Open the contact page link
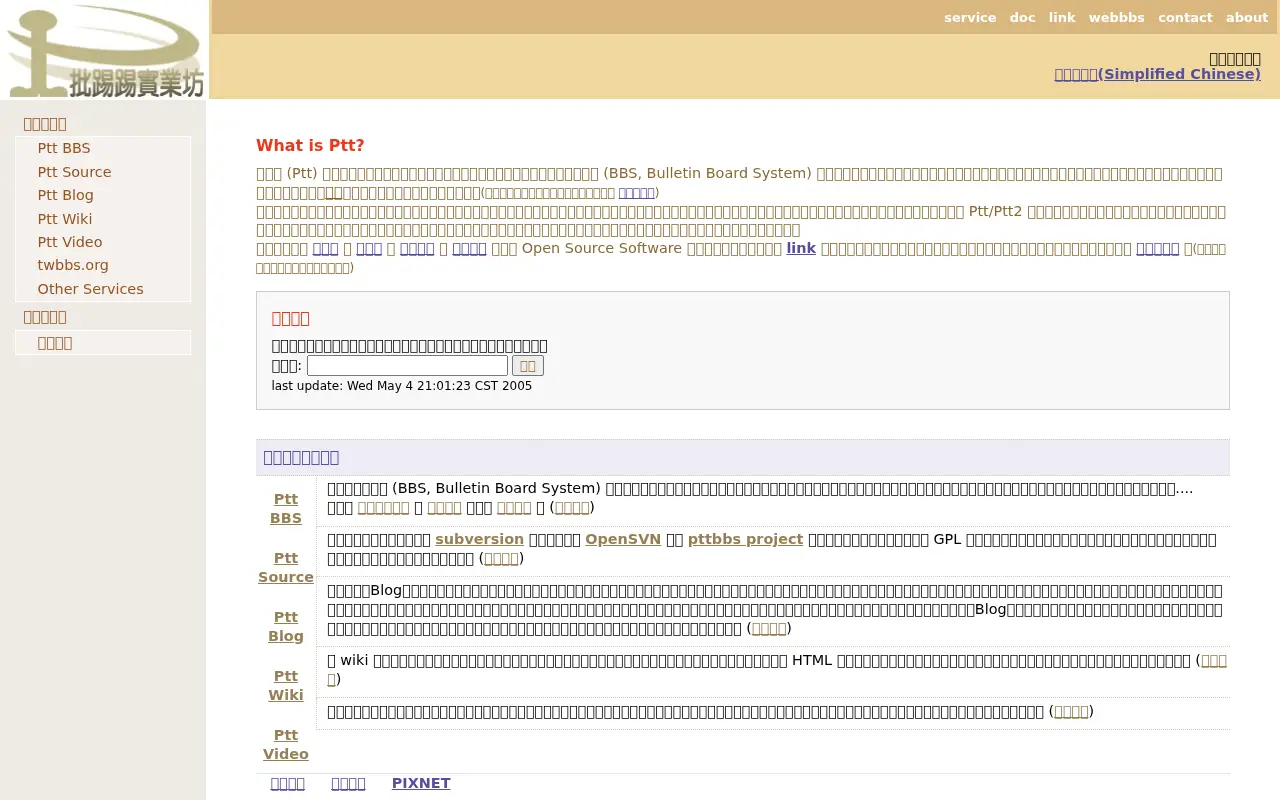 [x=1185, y=17]
